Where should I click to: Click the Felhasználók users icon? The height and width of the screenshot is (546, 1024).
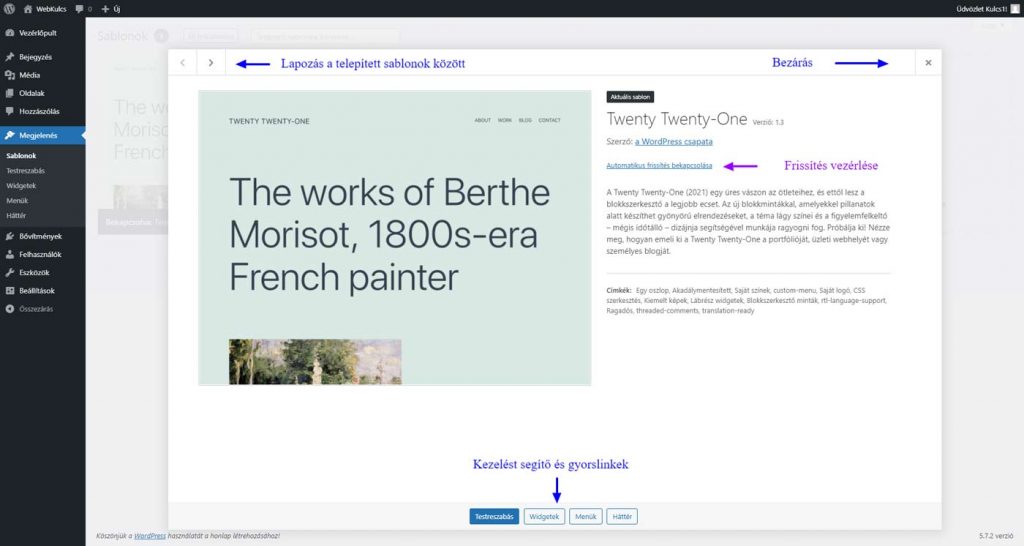(x=10, y=255)
